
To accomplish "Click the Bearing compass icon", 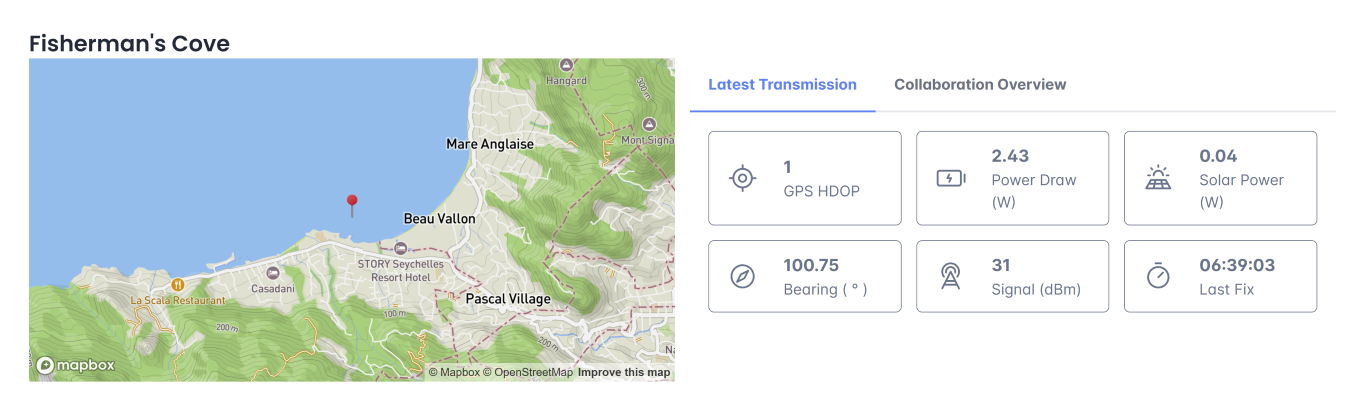I will 742,277.
